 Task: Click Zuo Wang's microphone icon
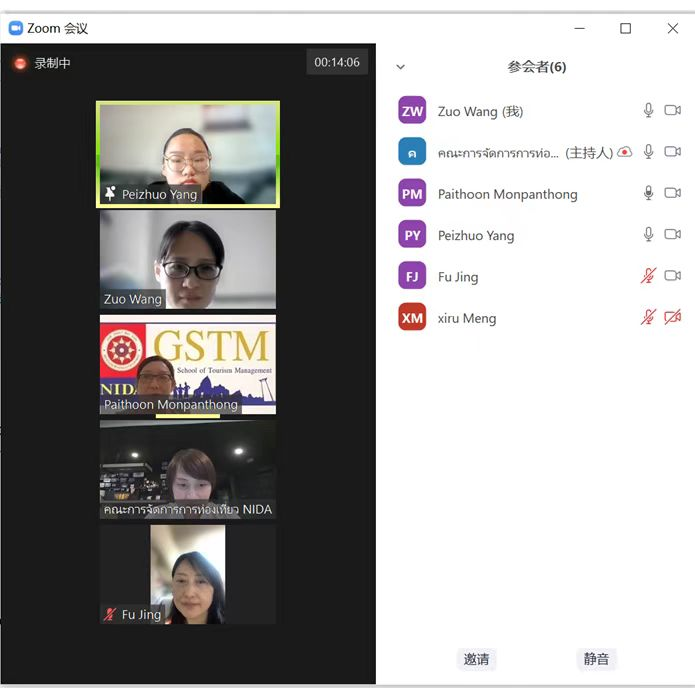pos(648,111)
